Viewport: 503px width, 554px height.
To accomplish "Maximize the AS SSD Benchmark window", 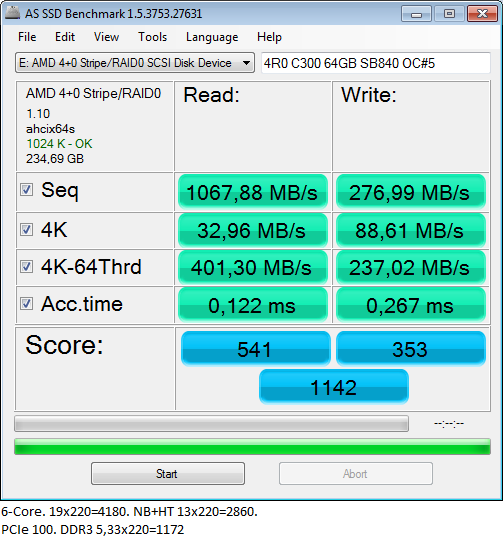I will point(449,14).
